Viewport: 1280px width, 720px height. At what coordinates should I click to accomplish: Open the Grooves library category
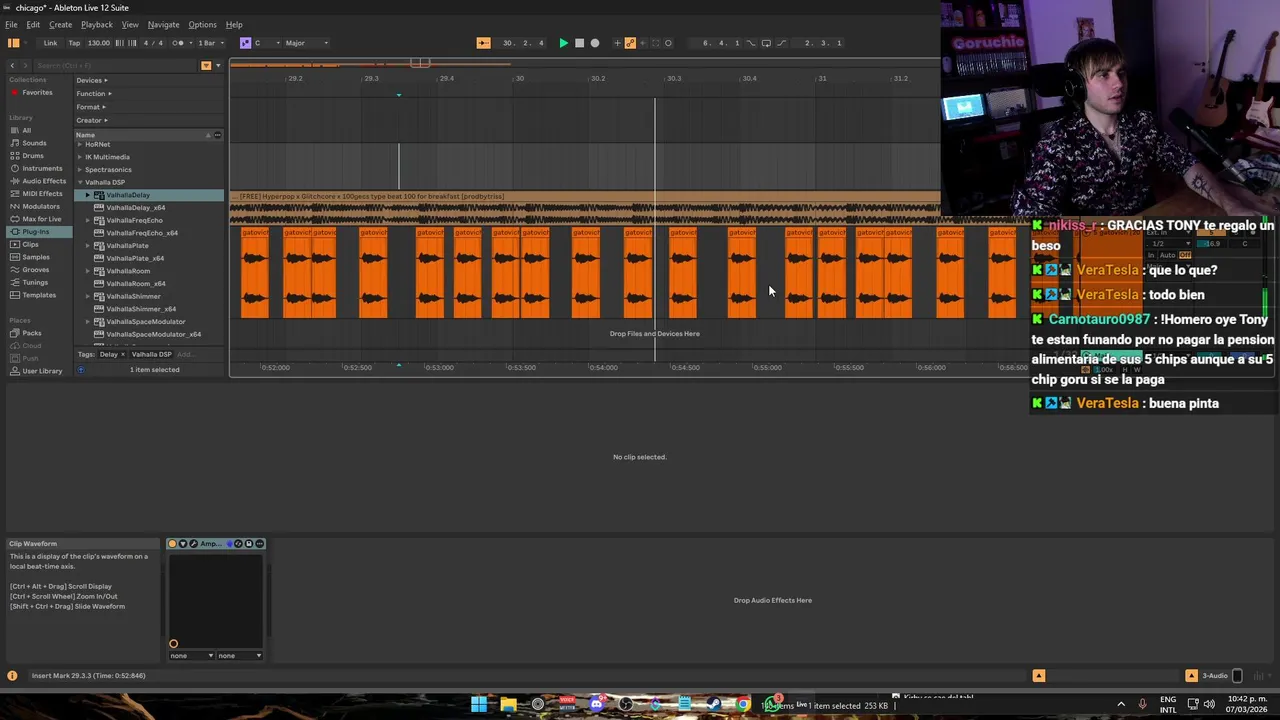click(35, 270)
